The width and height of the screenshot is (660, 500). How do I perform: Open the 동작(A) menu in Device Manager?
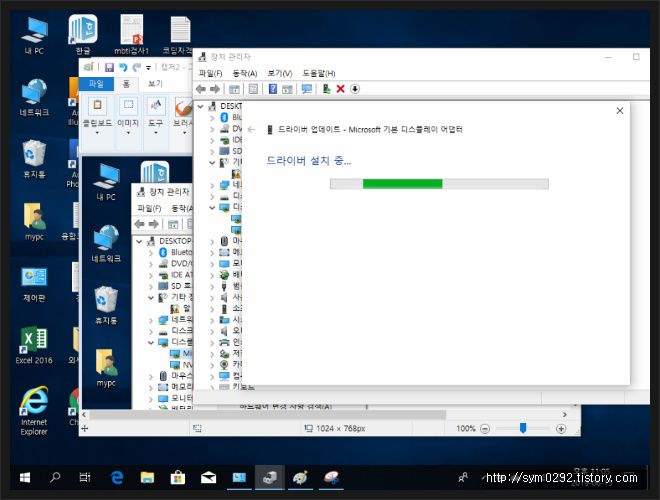tap(245, 73)
